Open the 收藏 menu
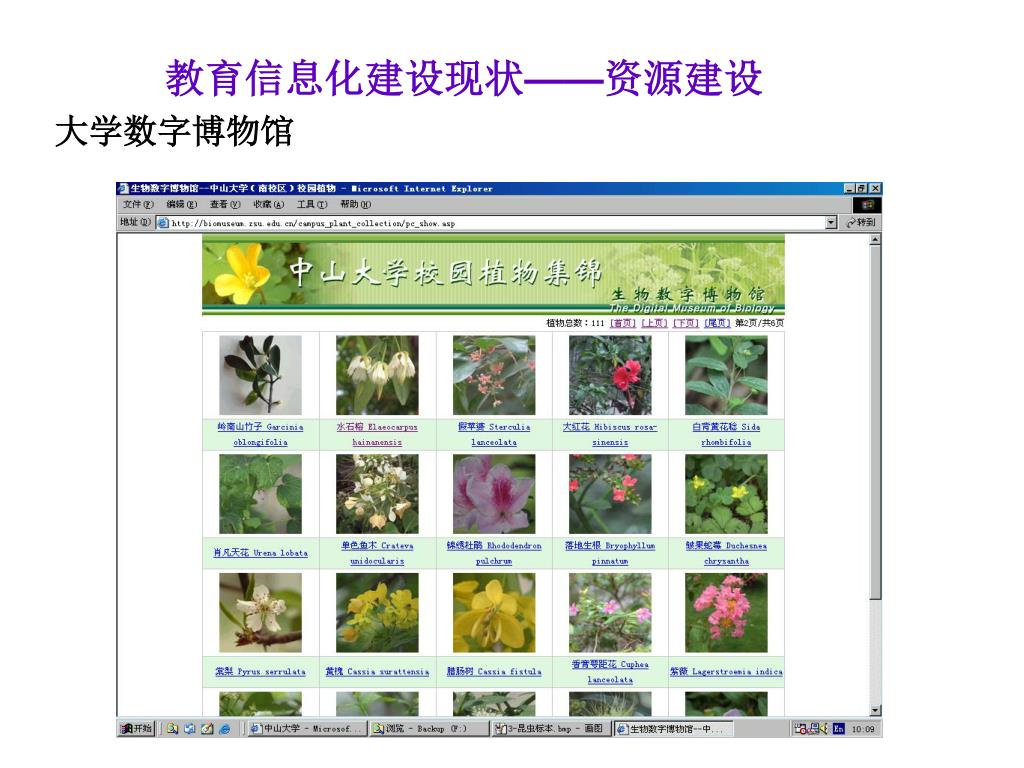 pyautogui.click(x=268, y=204)
